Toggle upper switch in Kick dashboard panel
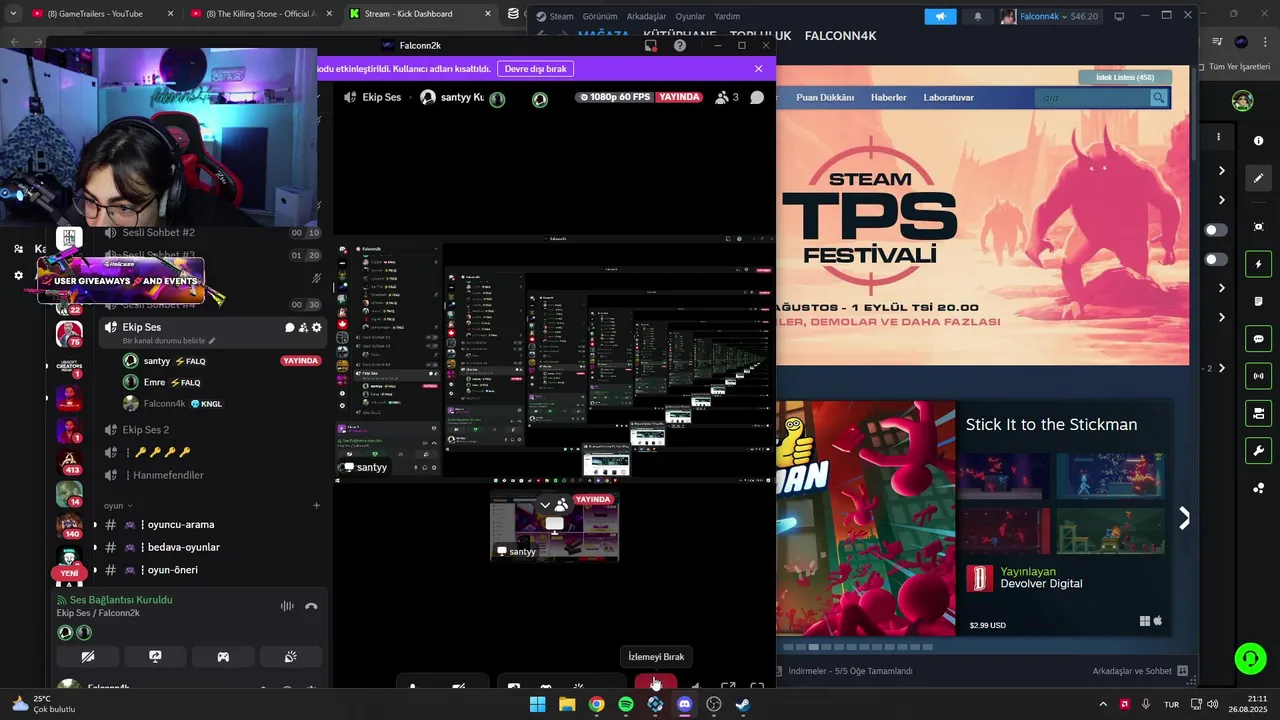Viewport: 1280px width, 720px height. click(x=1215, y=230)
